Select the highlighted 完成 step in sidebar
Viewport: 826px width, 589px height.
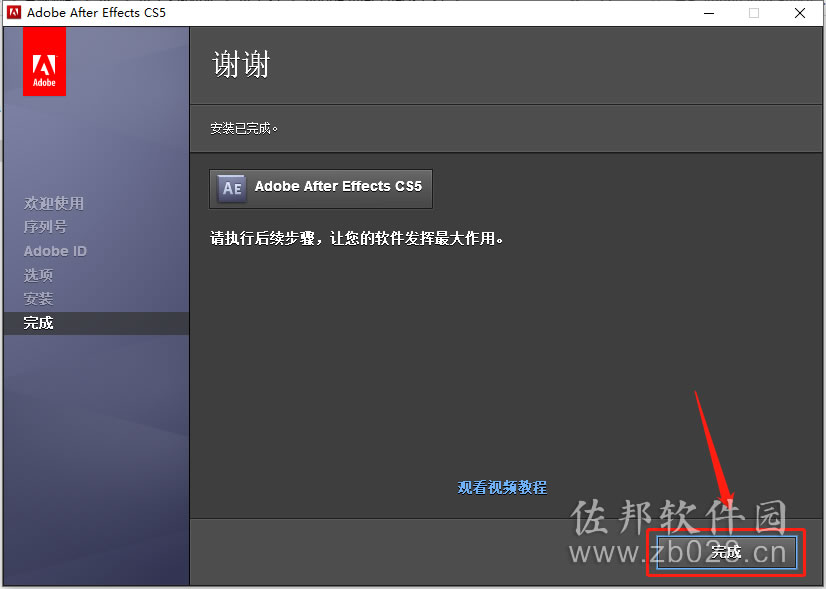pyautogui.click(x=96, y=323)
